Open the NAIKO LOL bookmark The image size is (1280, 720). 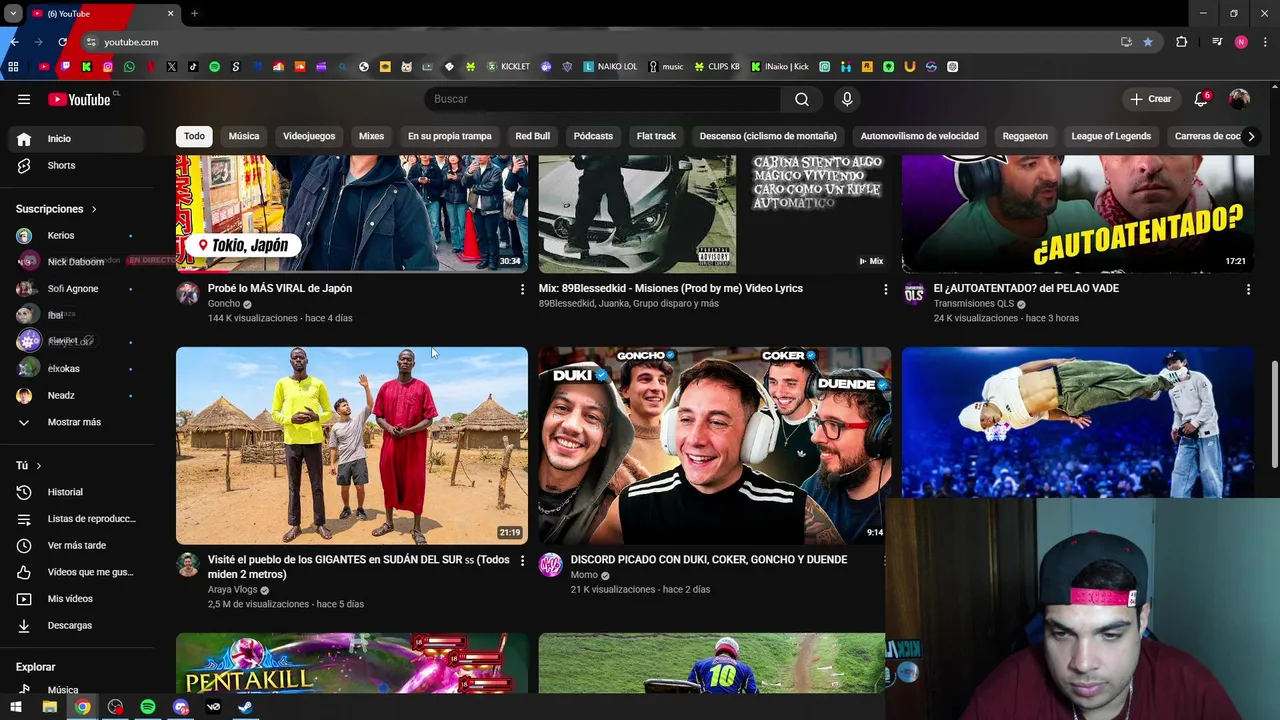(610, 67)
